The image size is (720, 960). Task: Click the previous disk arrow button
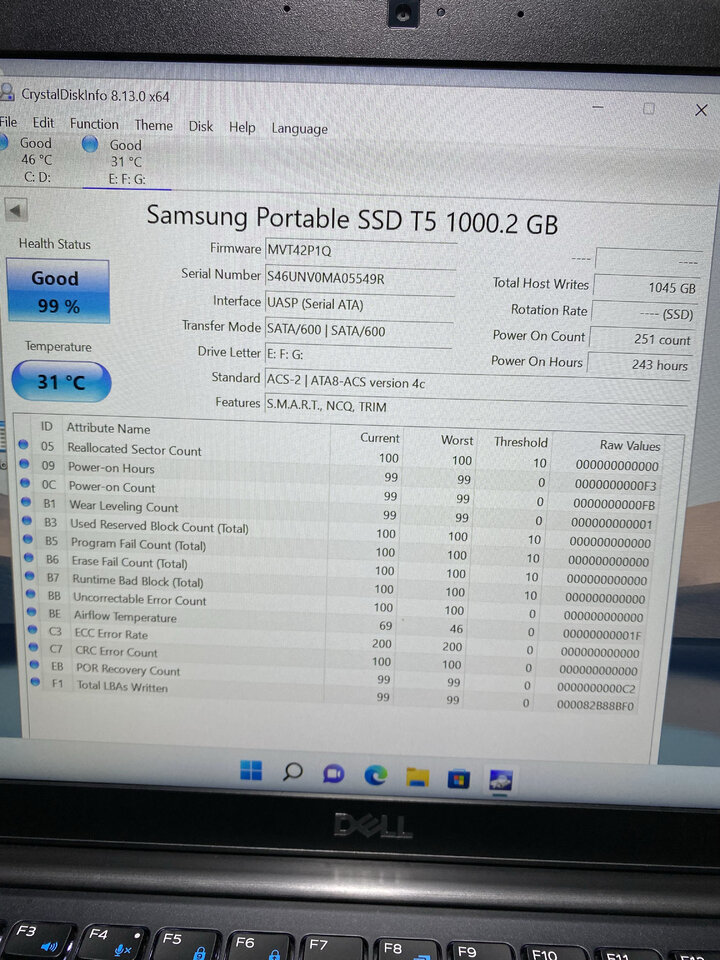(x=16, y=211)
